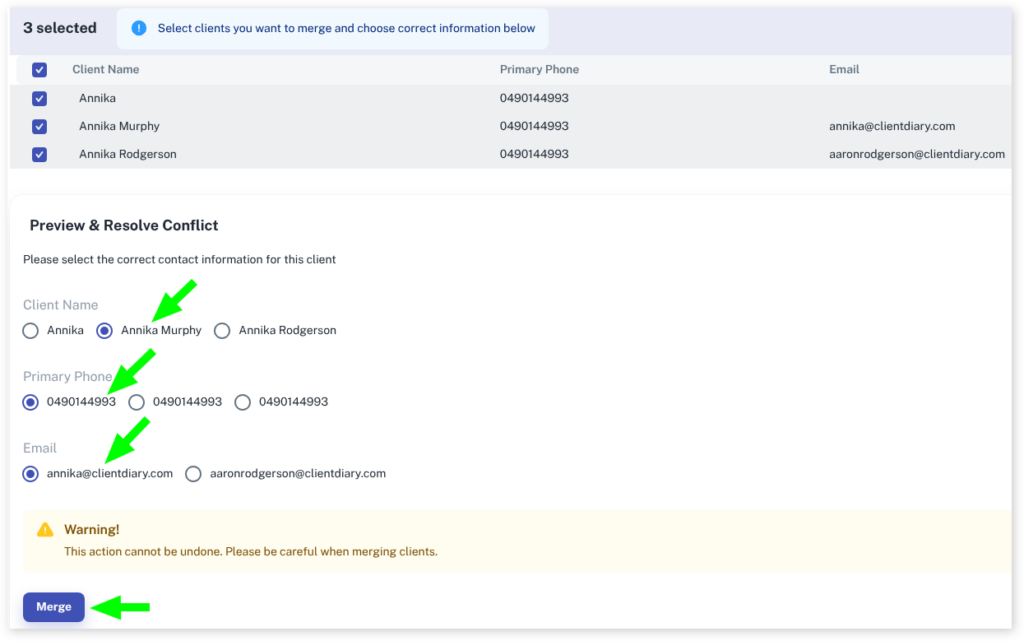Click the Primary Phone column header

tap(539, 70)
